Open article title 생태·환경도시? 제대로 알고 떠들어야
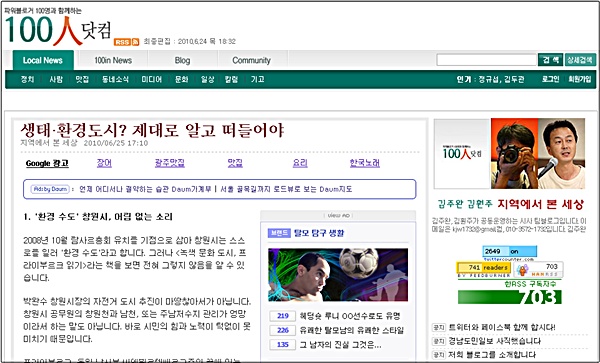Screen dimensions: 600x363 pos(152,130)
